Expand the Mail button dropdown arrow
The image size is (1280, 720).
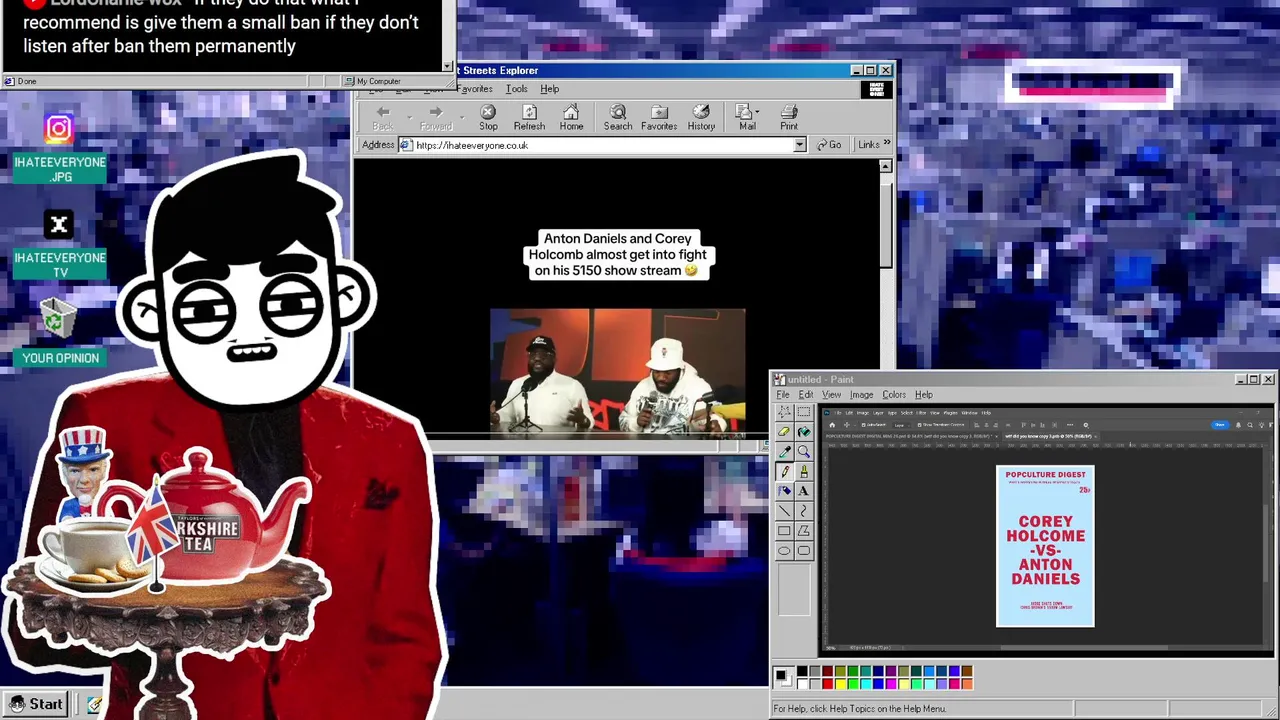758,112
